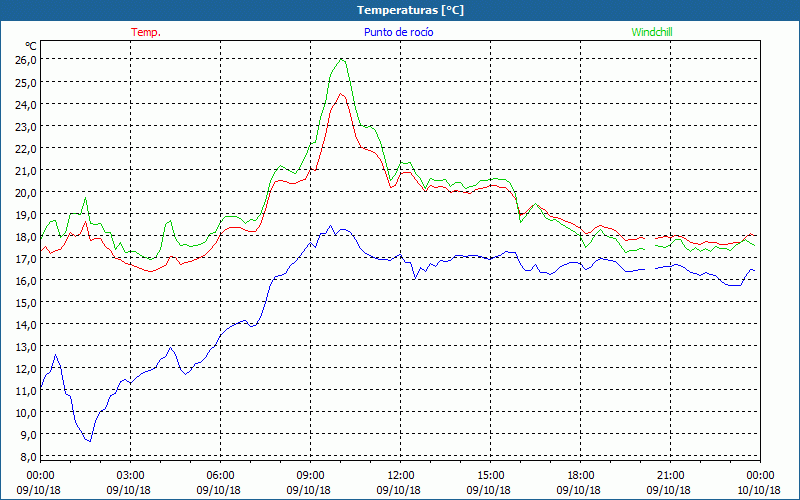Click the 23,0 y-axis value
The width and height of the screenshot is (800, 500).
pos(26,127)
